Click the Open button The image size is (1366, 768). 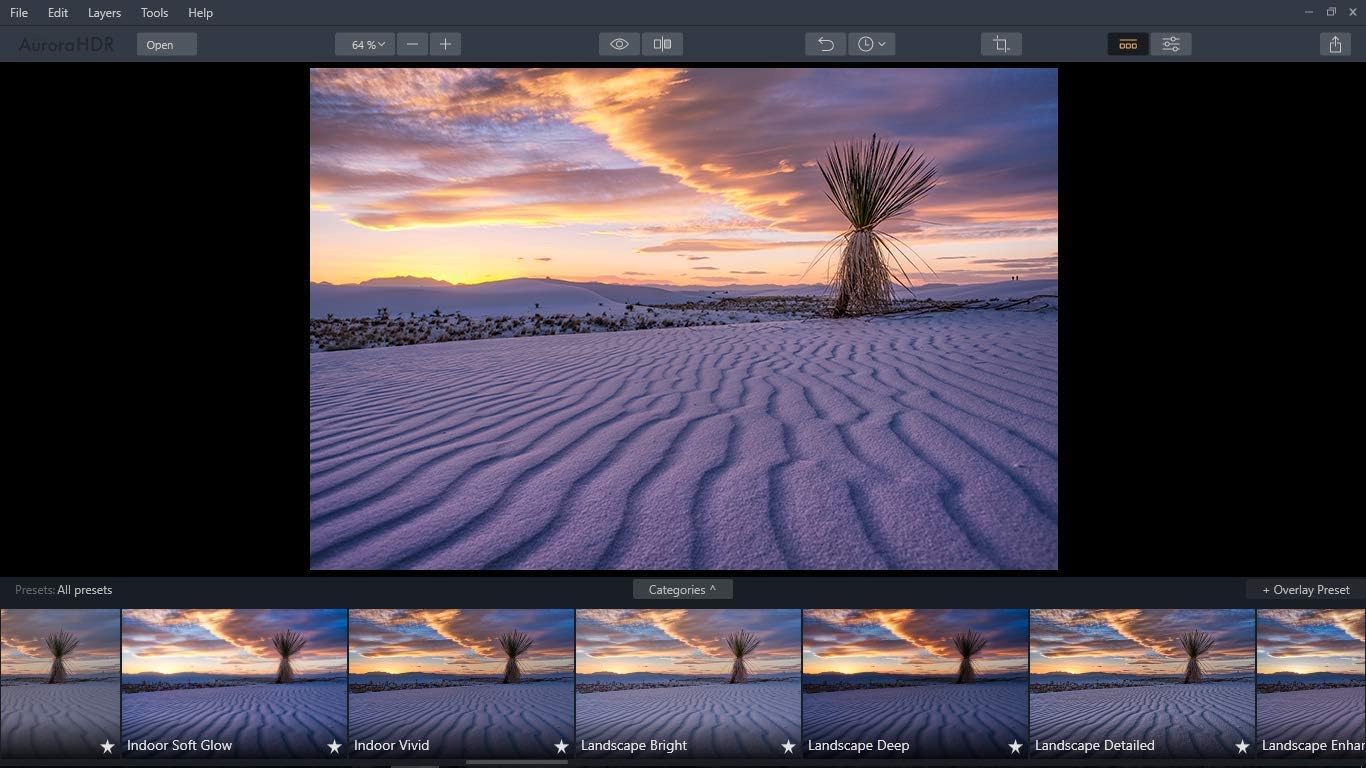click(166, 43)
